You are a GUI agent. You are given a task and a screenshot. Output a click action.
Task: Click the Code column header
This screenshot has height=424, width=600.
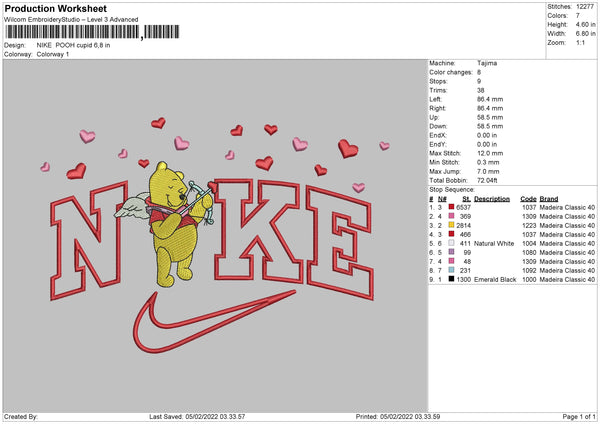(x=529, y=198)
